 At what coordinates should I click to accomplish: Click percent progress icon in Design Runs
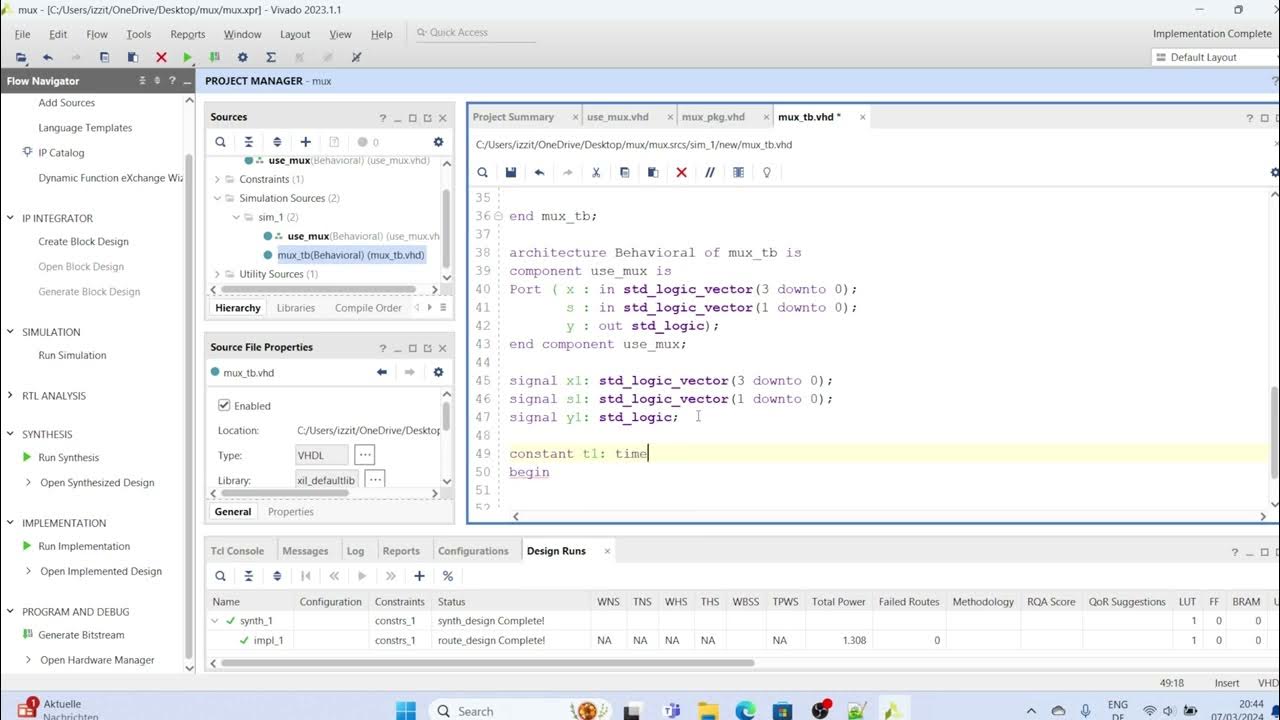click(x=448, y=576)
